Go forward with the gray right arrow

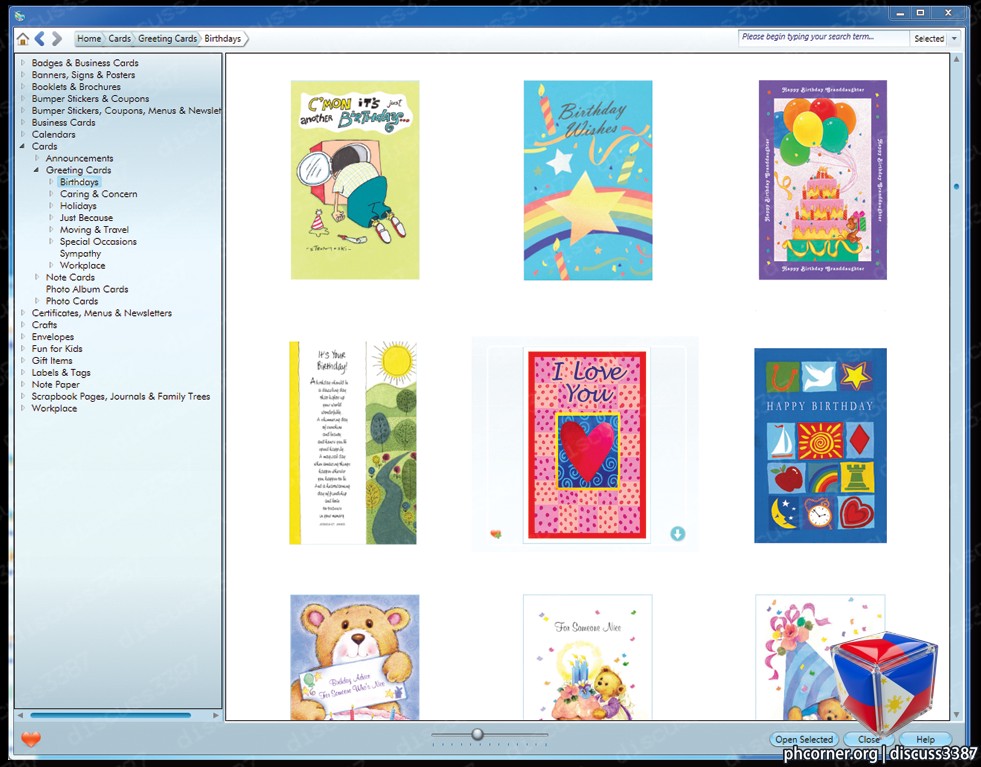tap(57, 39)
